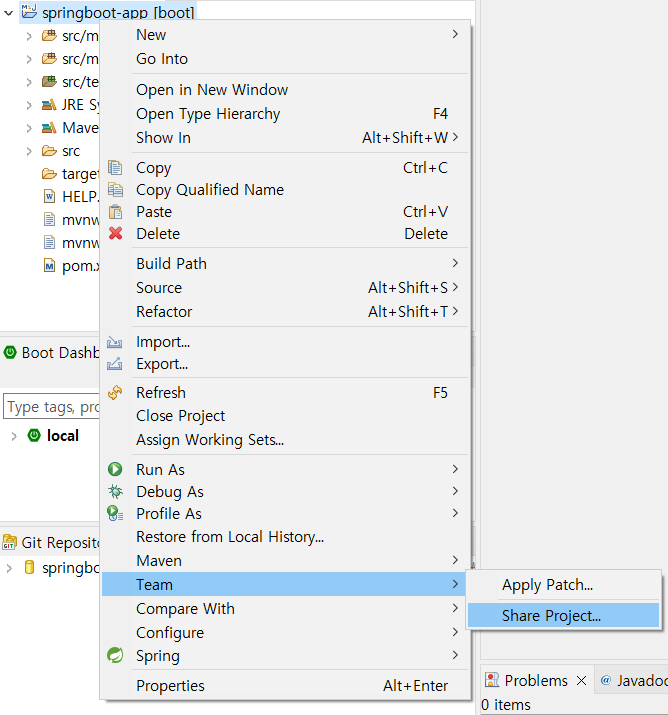Open the Source submenu
668x715 pixels.
[286, 288]
